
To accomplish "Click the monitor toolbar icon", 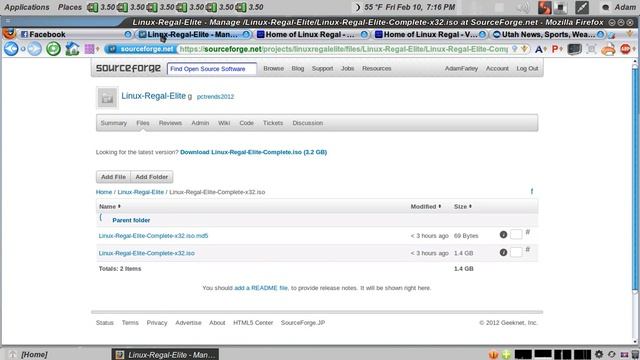I will pyautogui.click(x=574, y=49).
